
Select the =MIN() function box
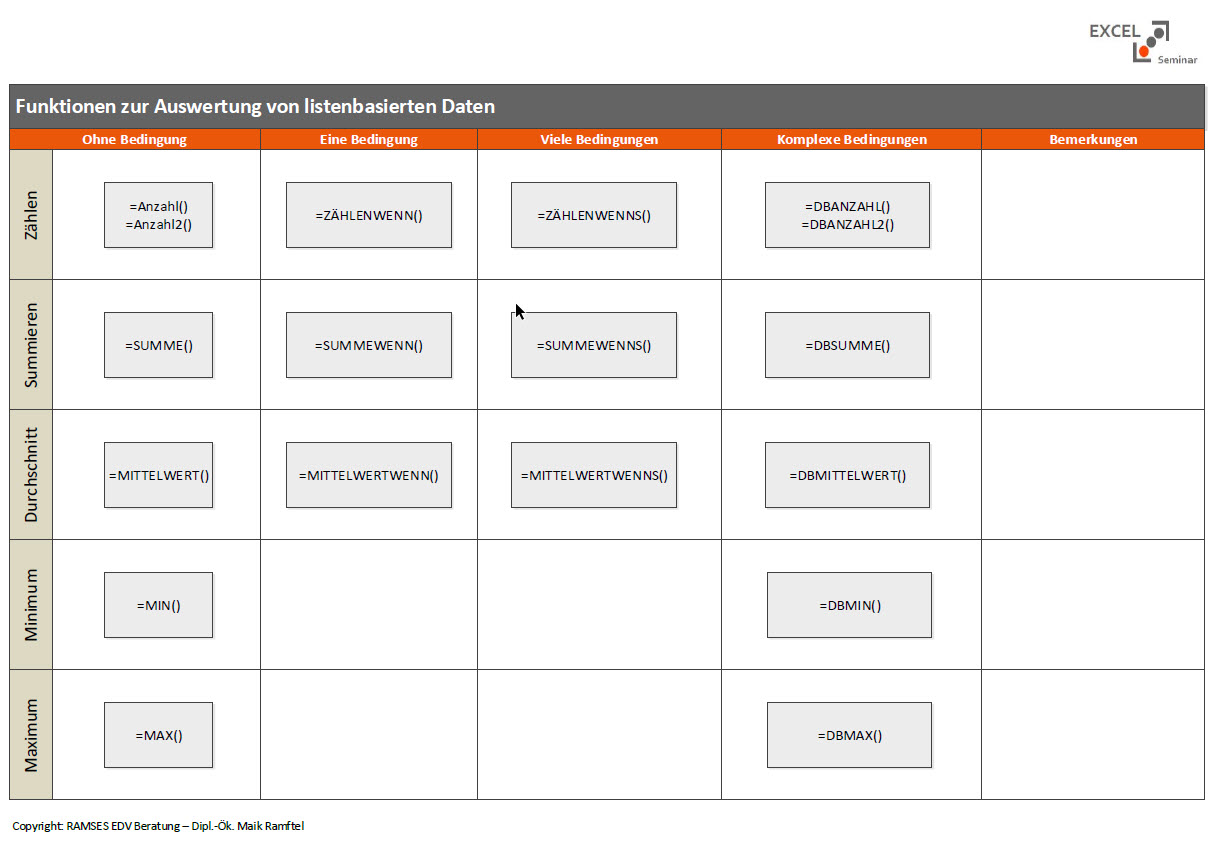pos(158,605)
